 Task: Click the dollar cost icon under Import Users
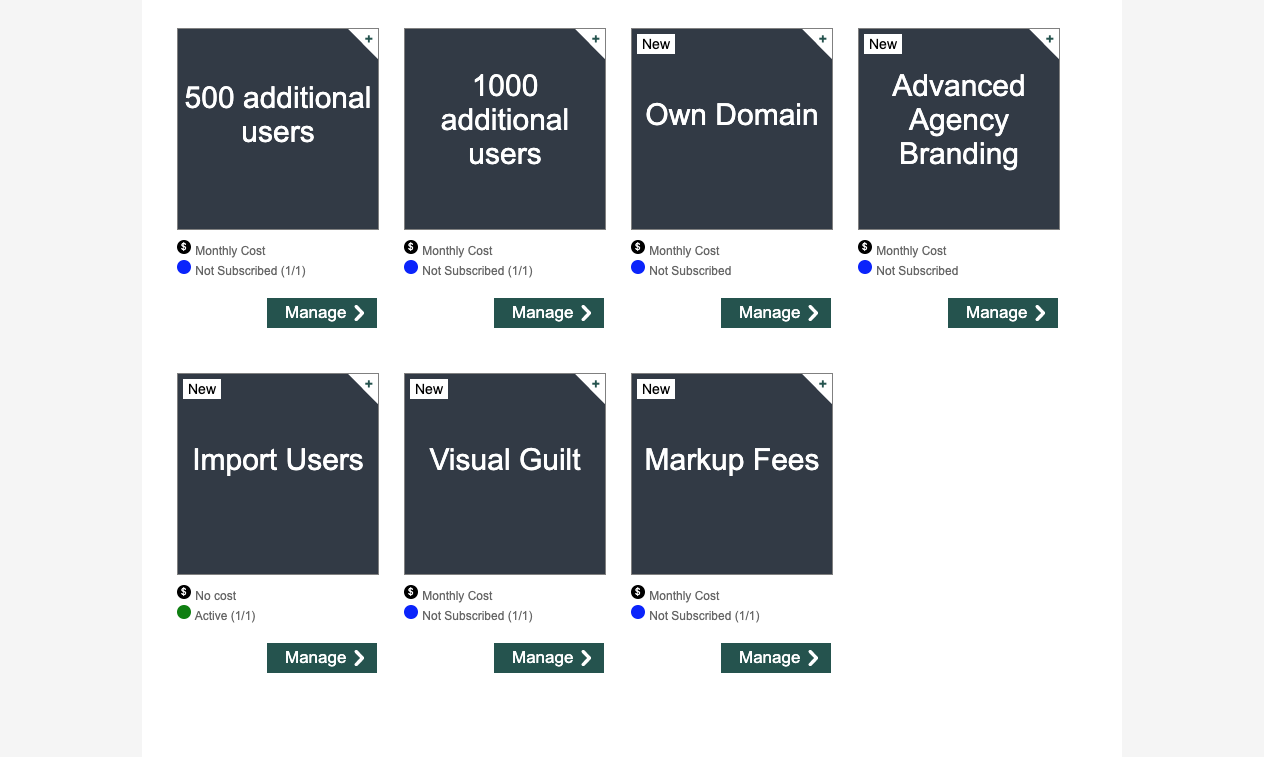point(184,592)
